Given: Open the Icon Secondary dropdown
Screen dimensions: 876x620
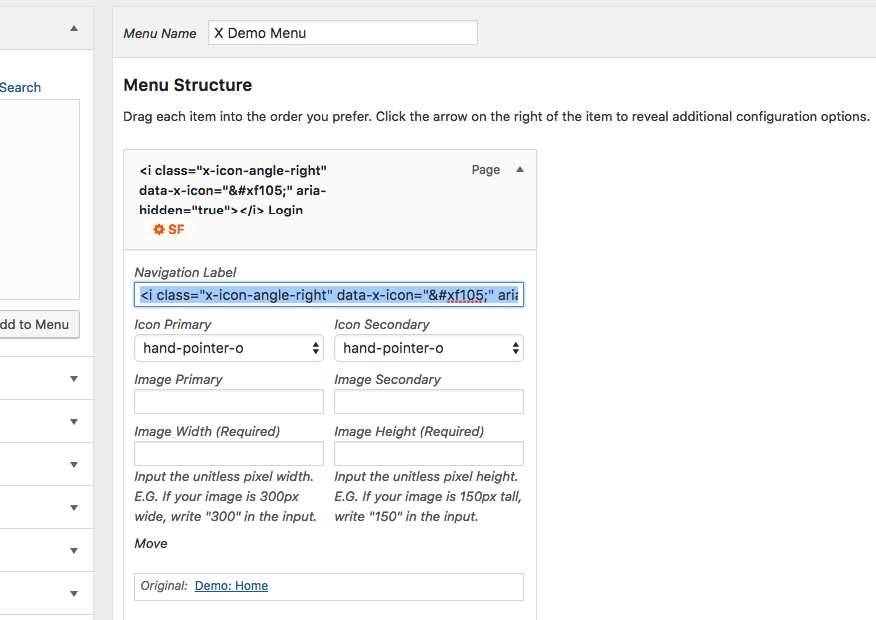Looking at the screenshot, I should click(428, 348).
